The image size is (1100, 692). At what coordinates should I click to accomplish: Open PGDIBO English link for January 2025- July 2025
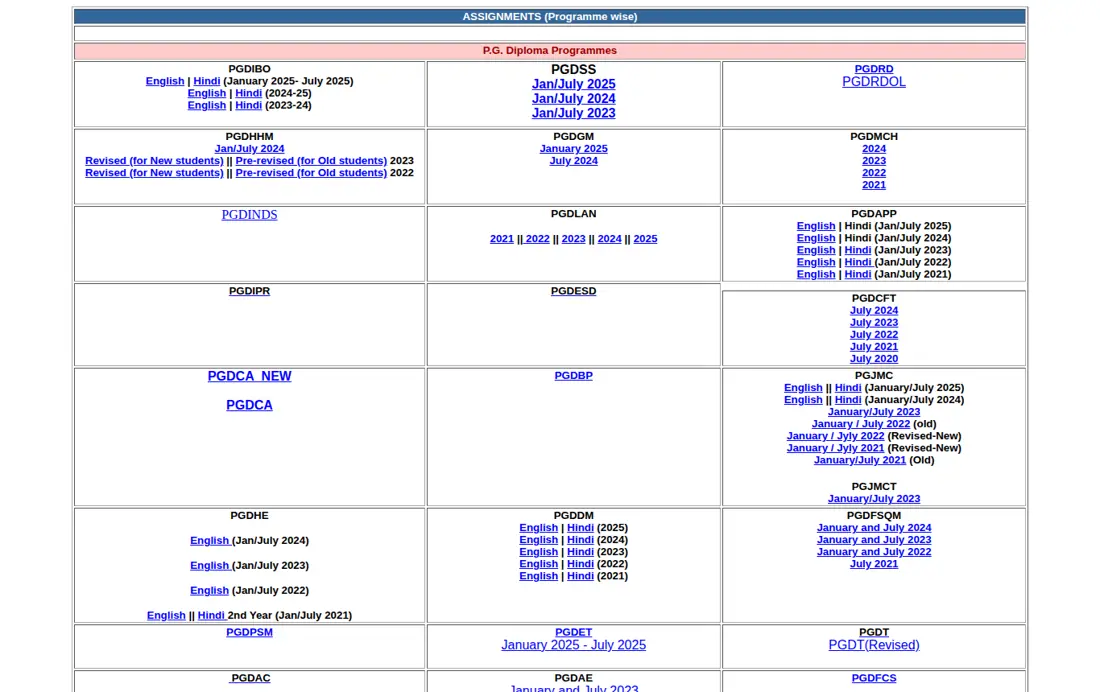click(x=165, y=81)
